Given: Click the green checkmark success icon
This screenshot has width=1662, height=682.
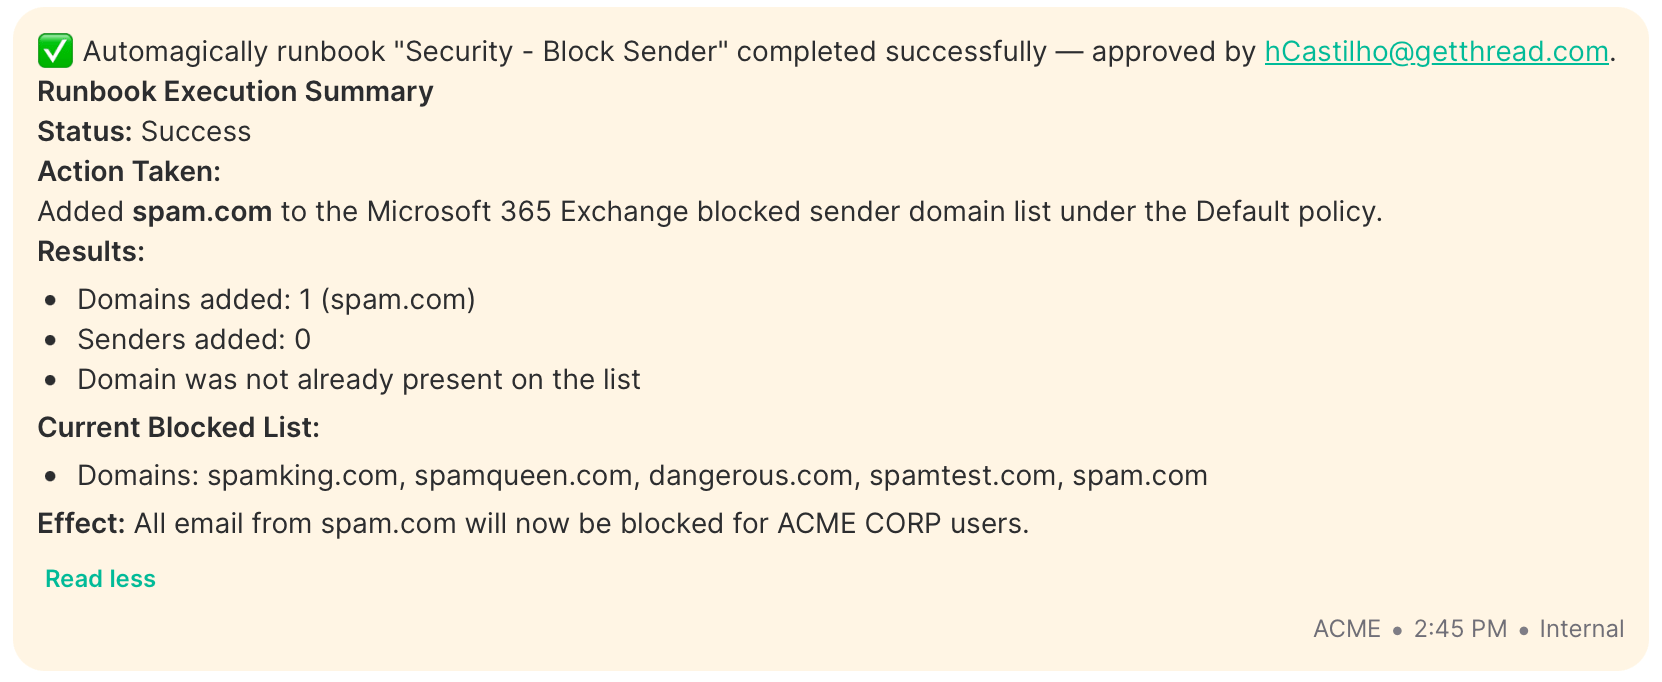Looking at the screenshot, I should click(x=55, y=51).
